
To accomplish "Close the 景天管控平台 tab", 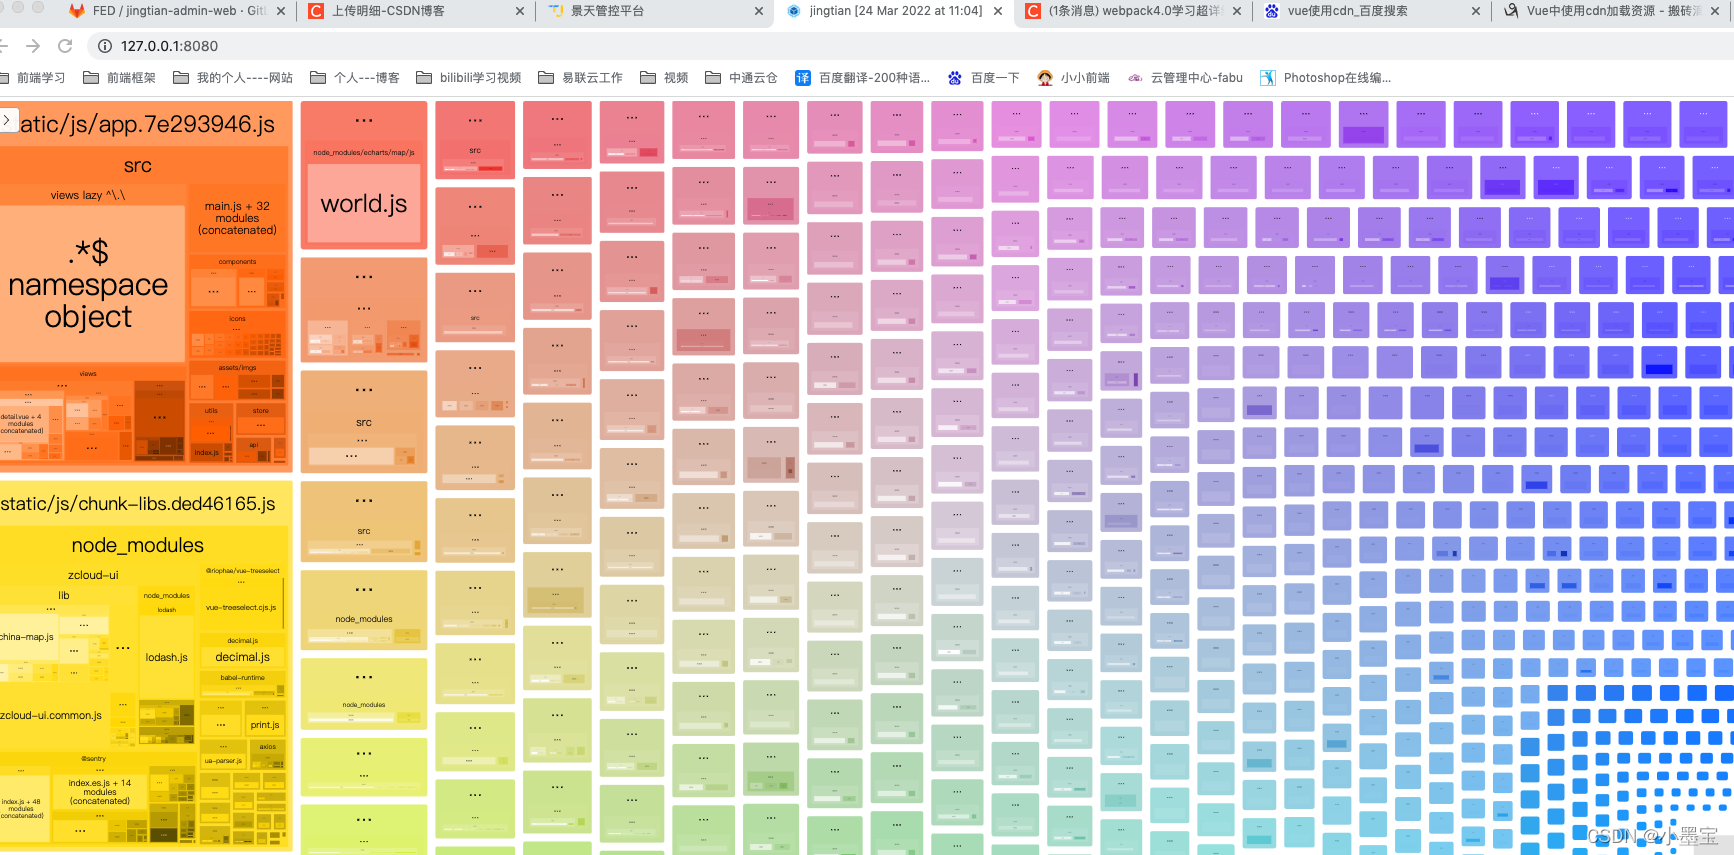I will pyautogui.click(x=758, y=11).
